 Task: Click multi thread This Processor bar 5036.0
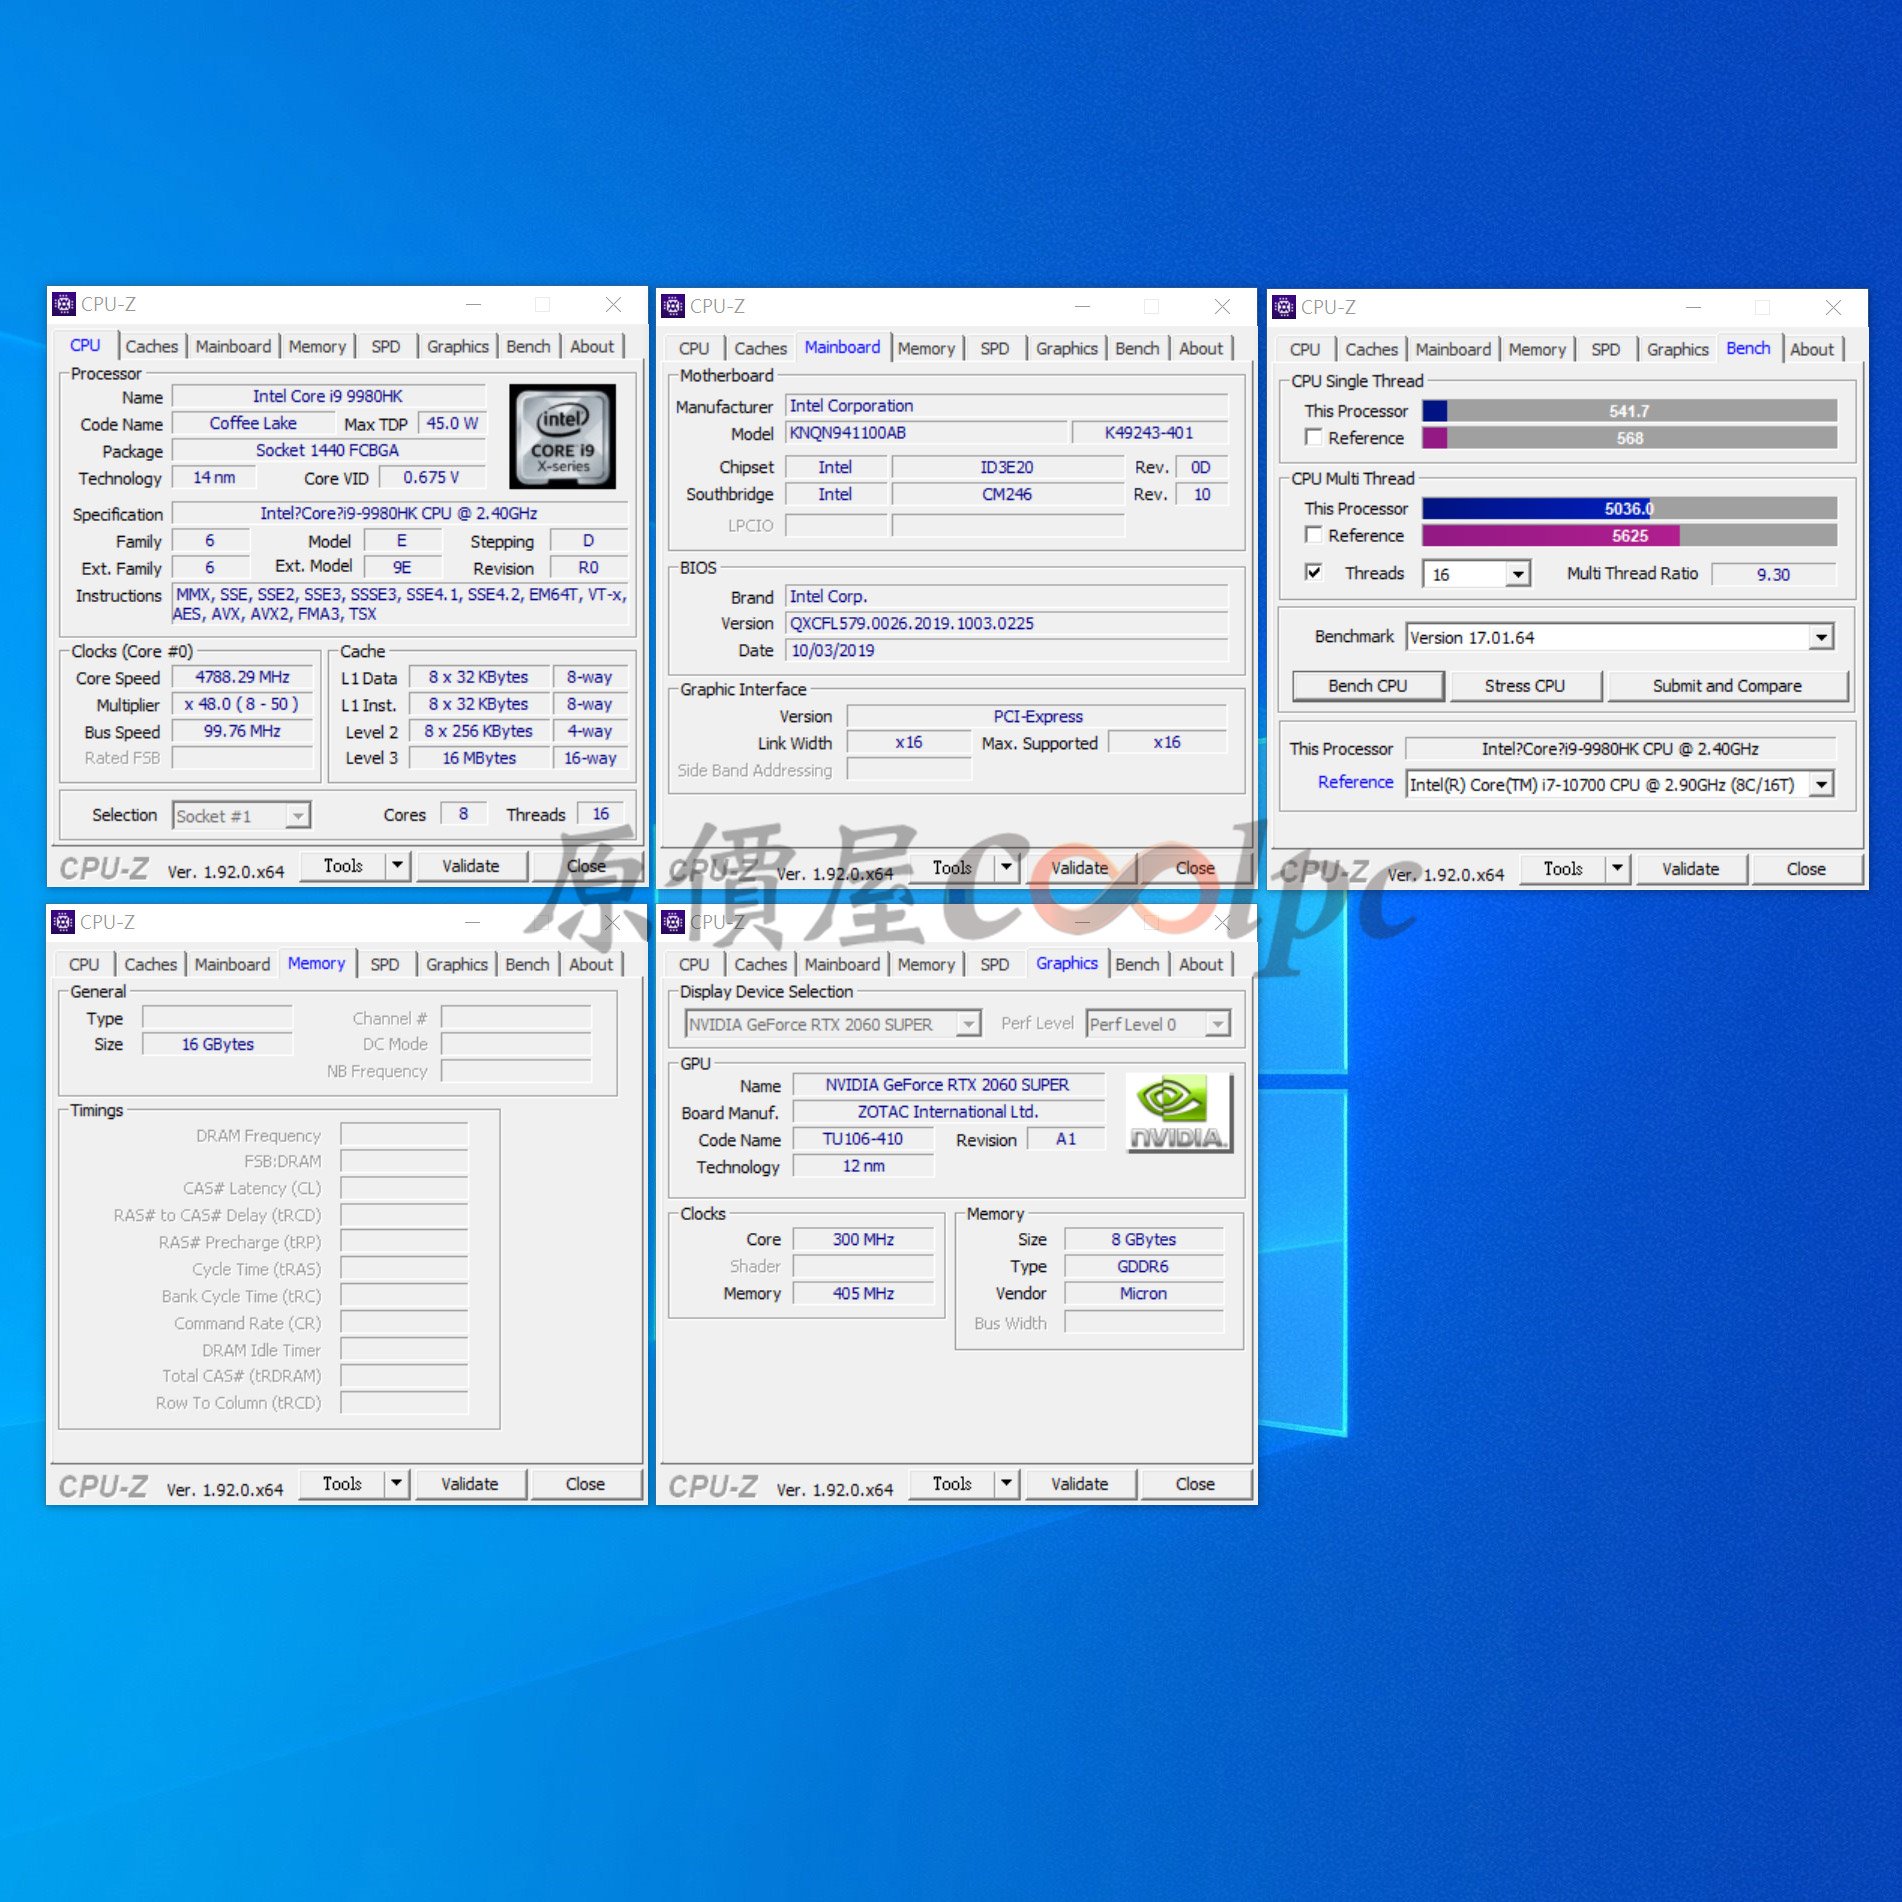1629,508
